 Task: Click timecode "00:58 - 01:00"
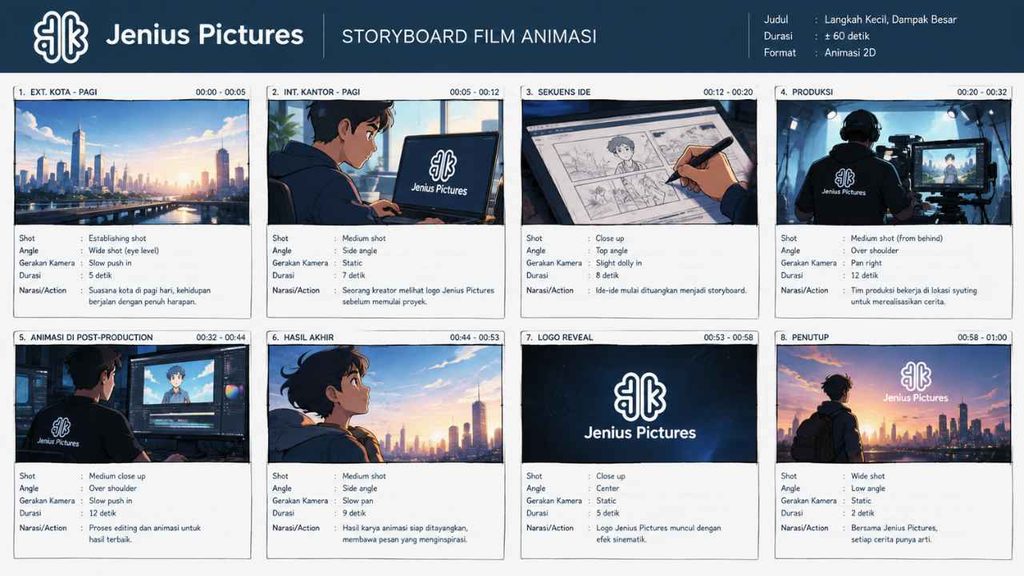click(x=982, y=337)
